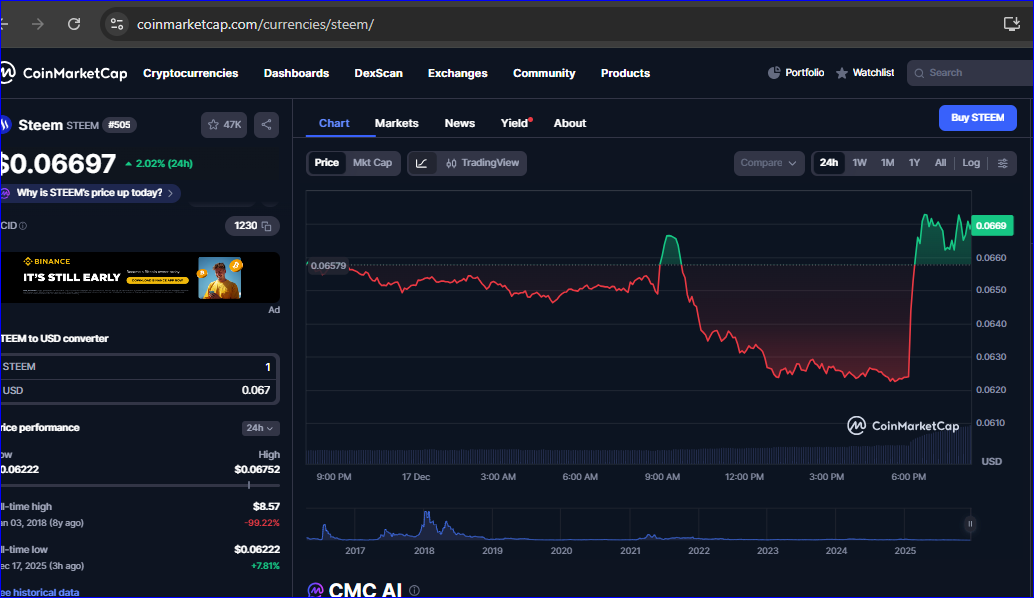The image size is (1034, 598).
Task: Reload the page with browser refresh icon
Action: click(74, 24)
